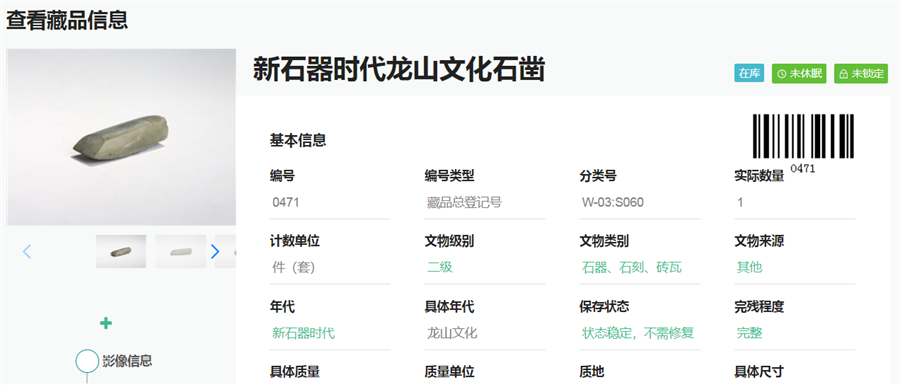Click the barcode image 0471

(x=803, y=136)
